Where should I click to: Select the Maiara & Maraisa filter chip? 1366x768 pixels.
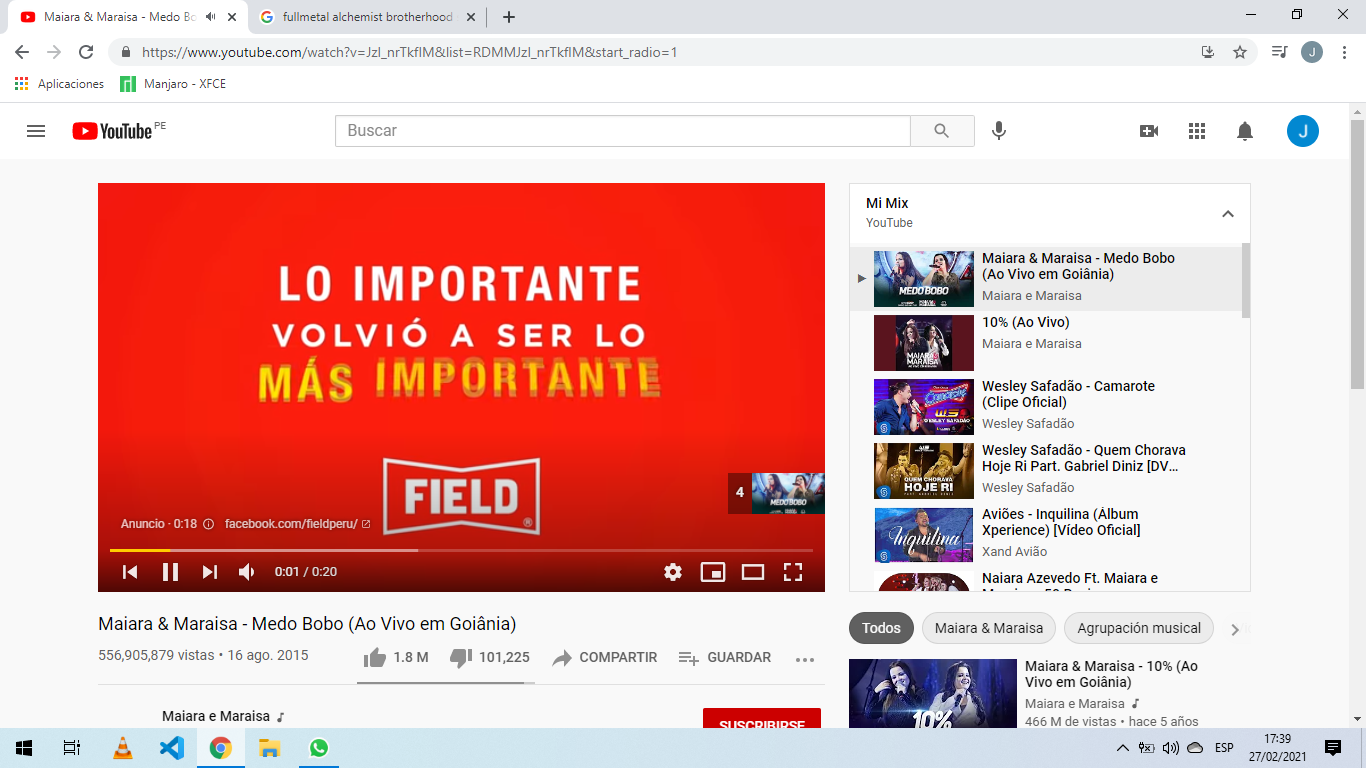click(x=989, y=628)
